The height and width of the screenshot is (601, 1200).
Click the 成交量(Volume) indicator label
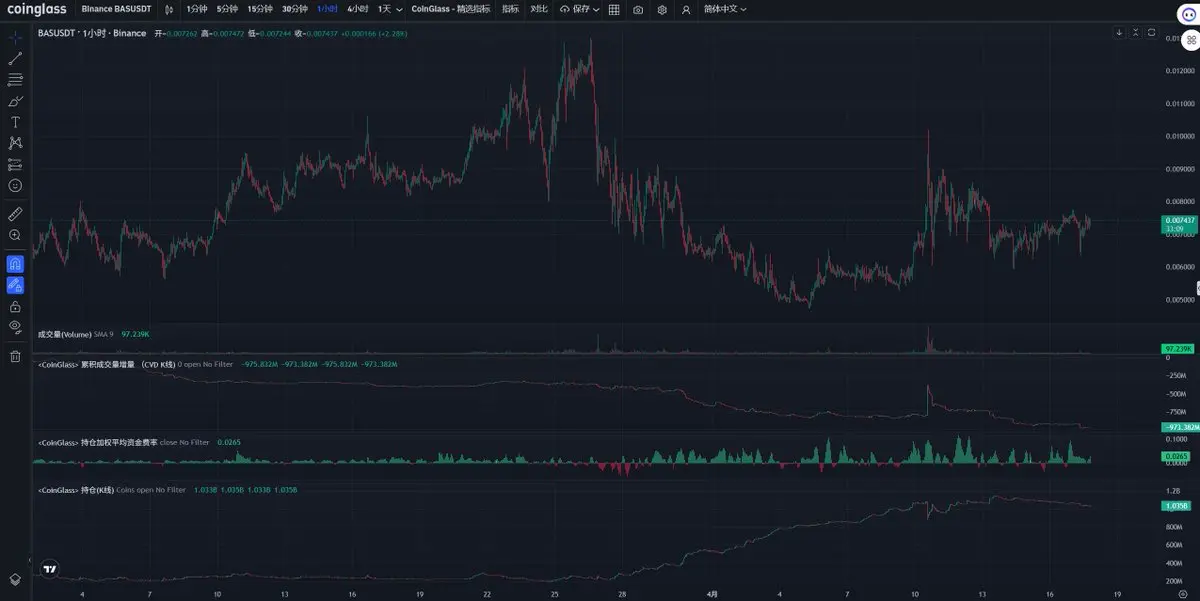[x=66, y=334]
